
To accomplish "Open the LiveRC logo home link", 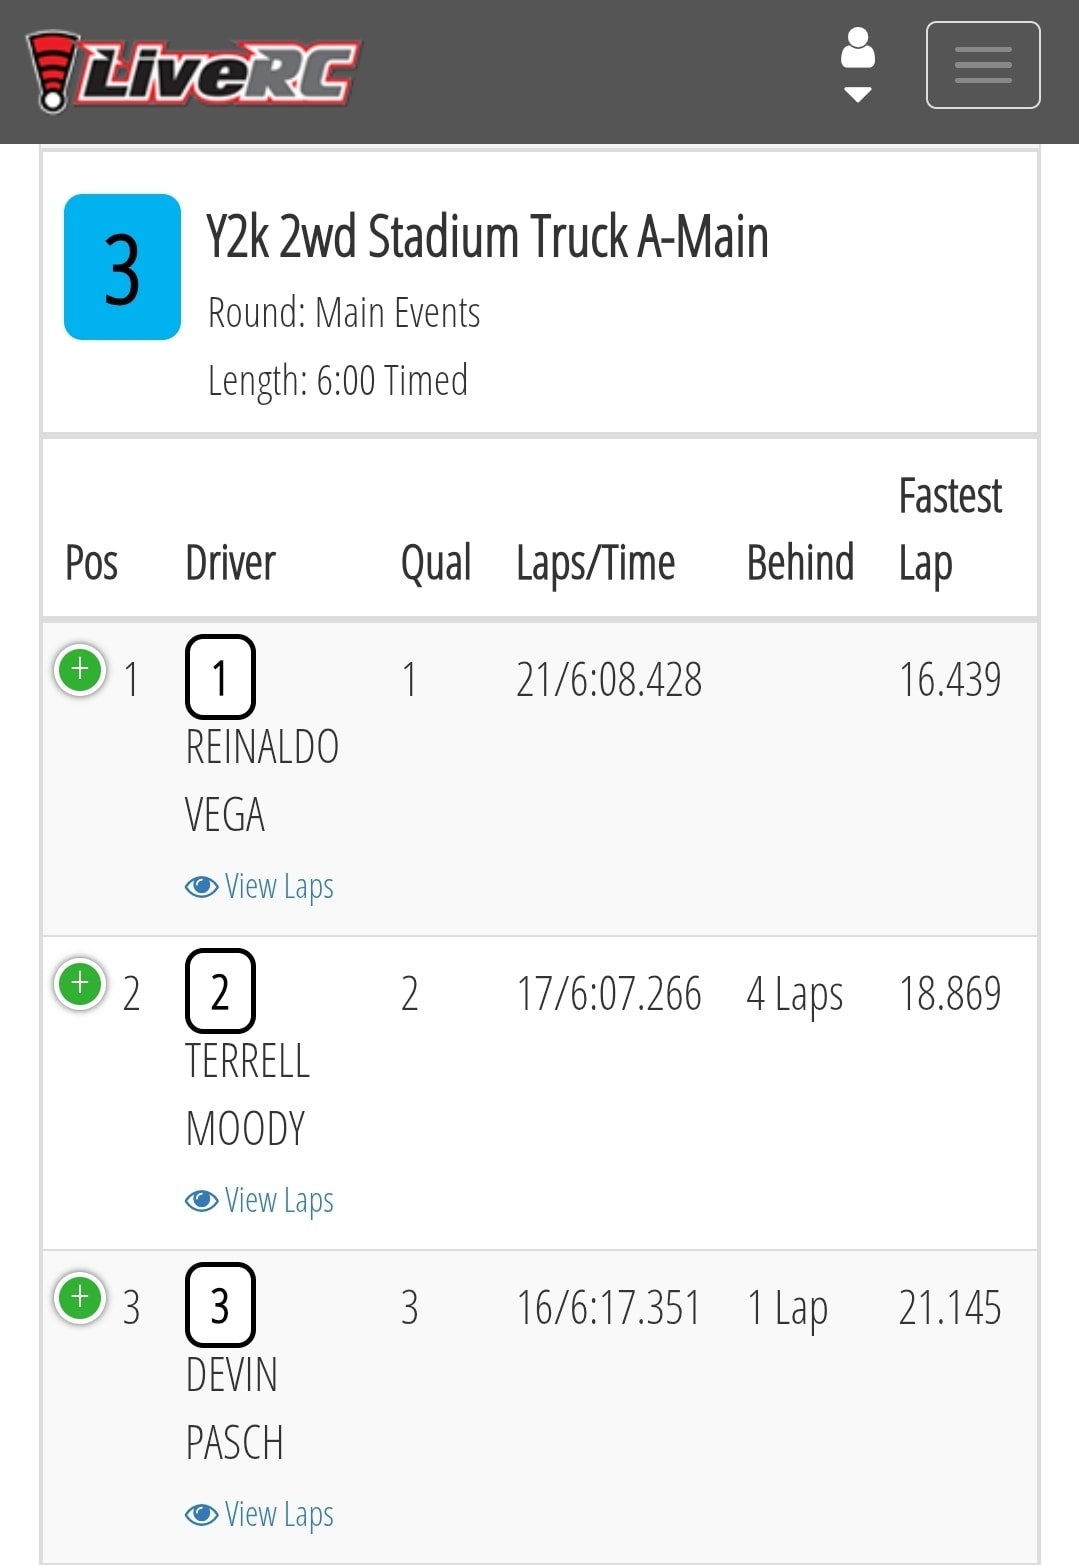I will [192, 71].
